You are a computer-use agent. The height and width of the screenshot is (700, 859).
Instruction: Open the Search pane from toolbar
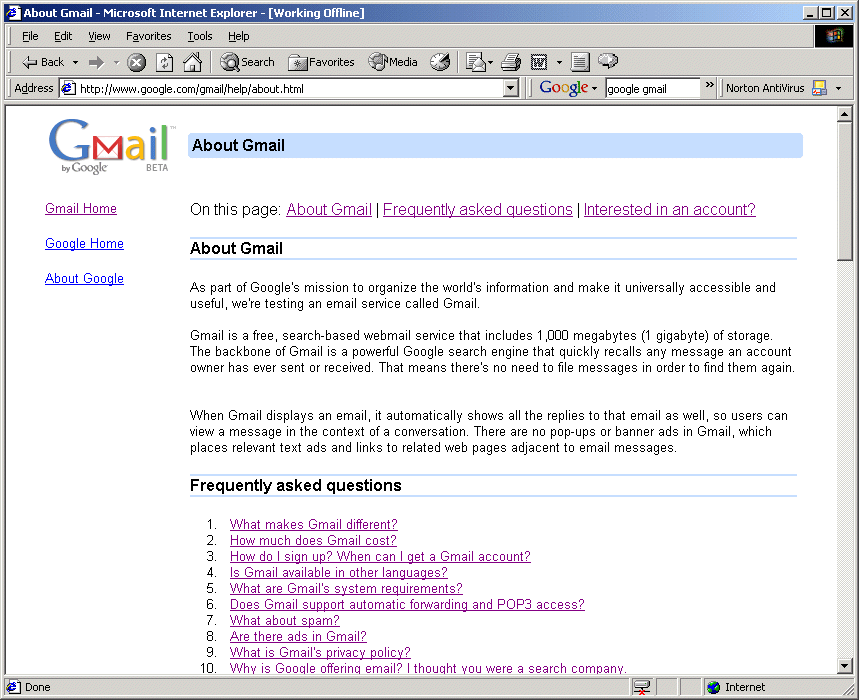247,62
